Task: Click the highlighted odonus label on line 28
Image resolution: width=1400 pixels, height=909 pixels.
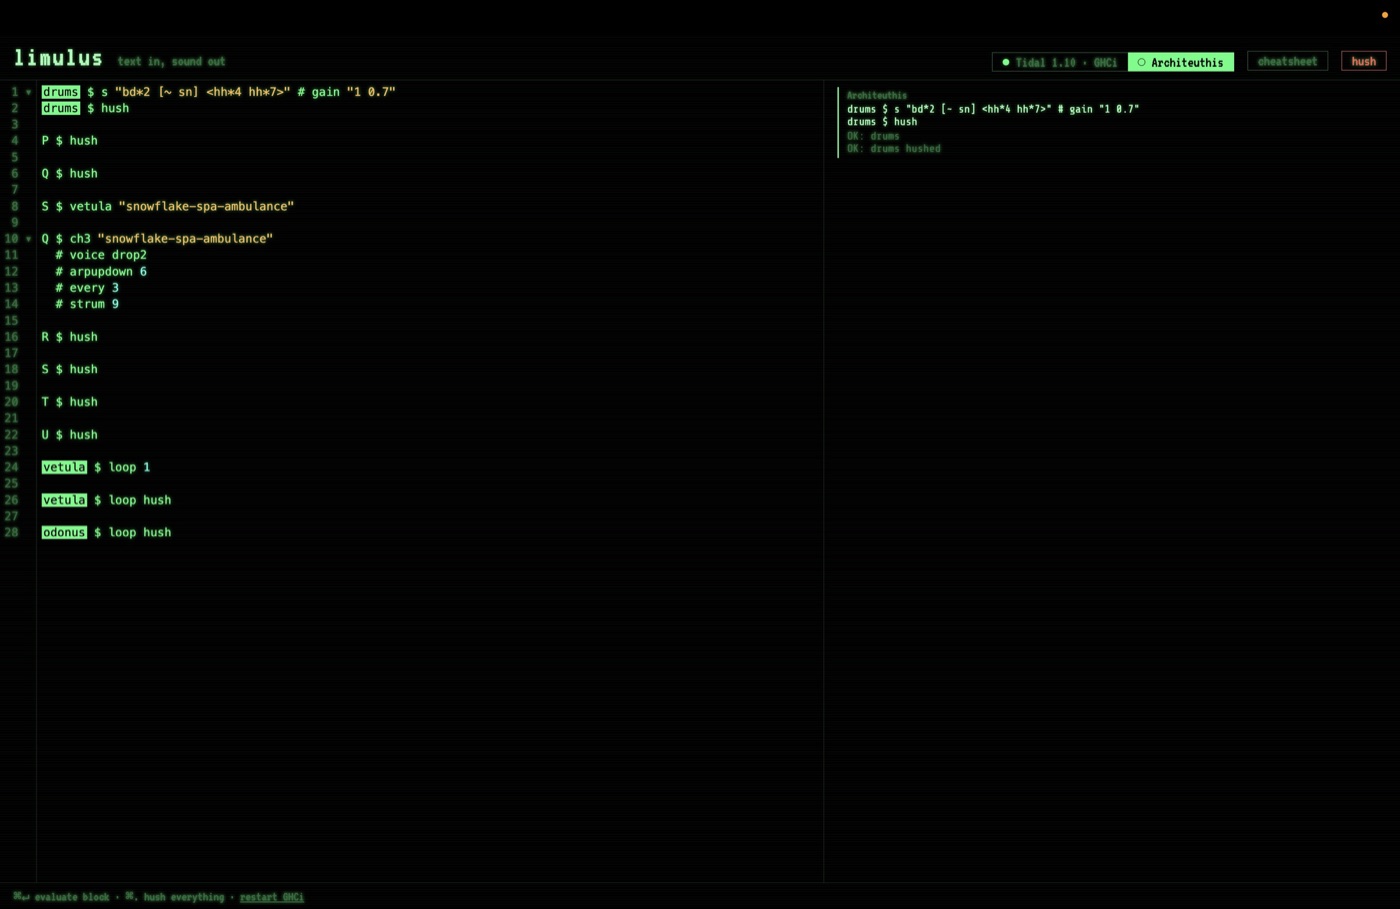Action: 64,533
